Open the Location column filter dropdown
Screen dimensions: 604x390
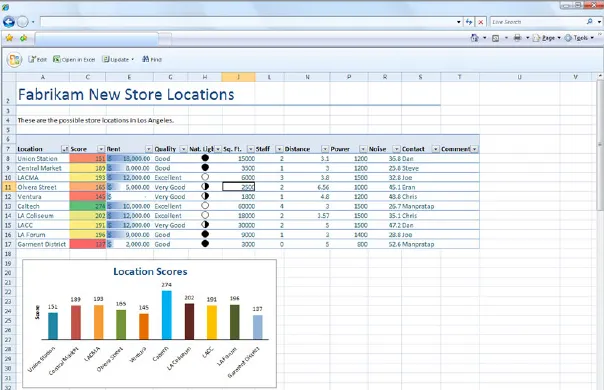pos(65,149)
